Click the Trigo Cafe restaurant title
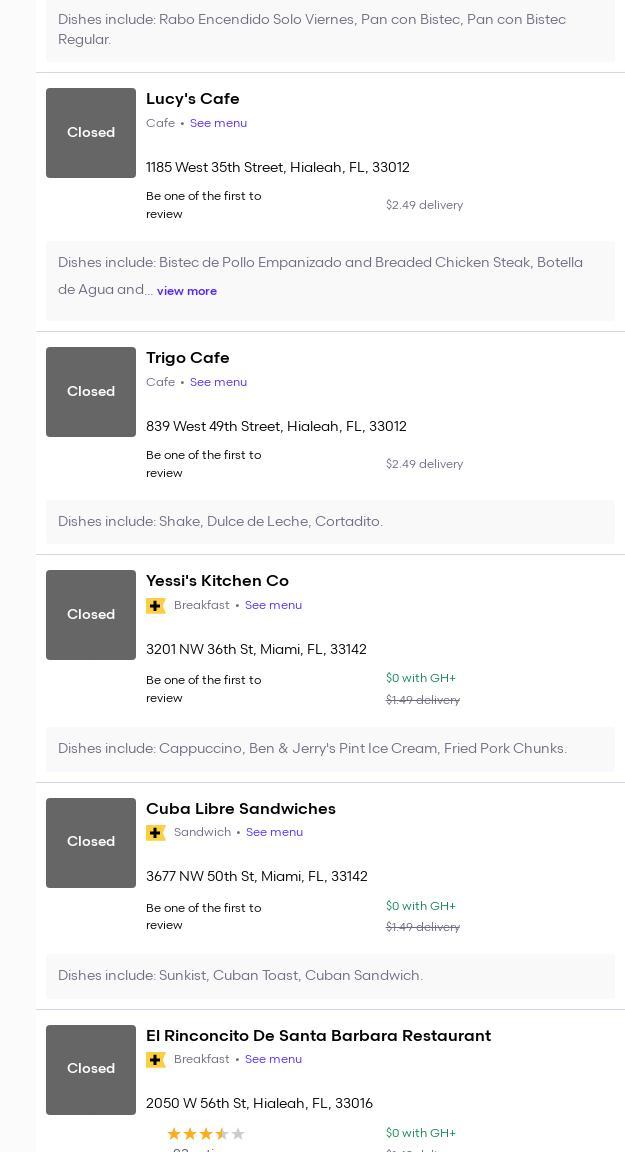625x1152 pixels. (x=188, y=358)
